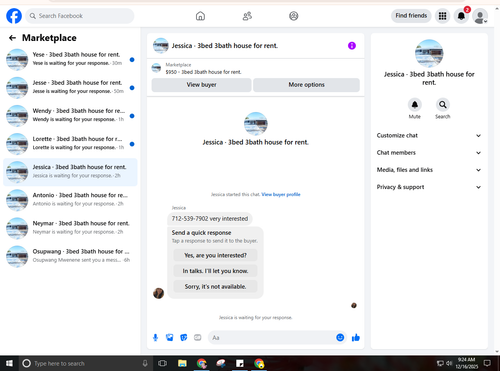The image size is (500, 371).
Task: Expand the Customize chat section
Action: 429,135
